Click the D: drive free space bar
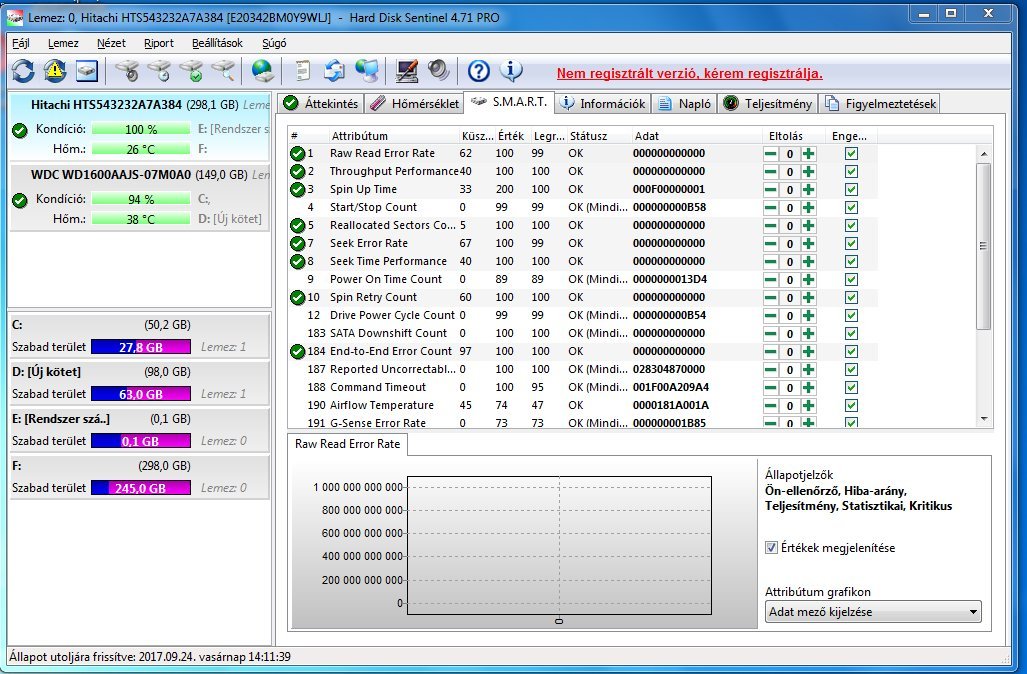Screen dimensions: 1027x674 point(140,394)
